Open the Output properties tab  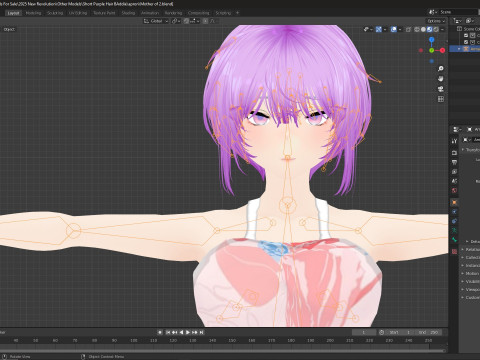tap(454, 162)
